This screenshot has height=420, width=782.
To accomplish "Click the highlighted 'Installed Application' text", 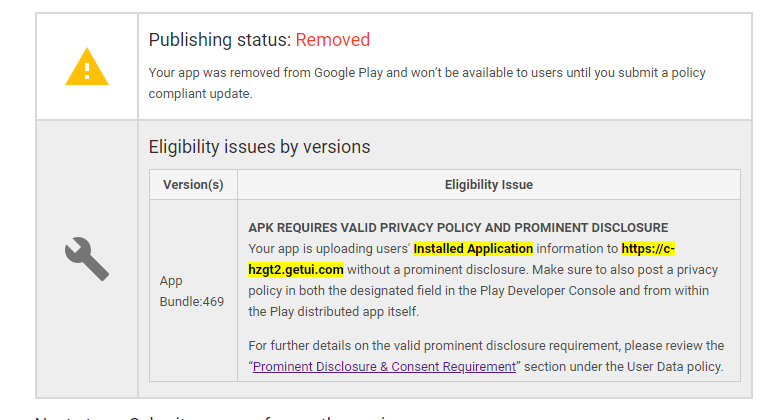I will click(473, 248).
